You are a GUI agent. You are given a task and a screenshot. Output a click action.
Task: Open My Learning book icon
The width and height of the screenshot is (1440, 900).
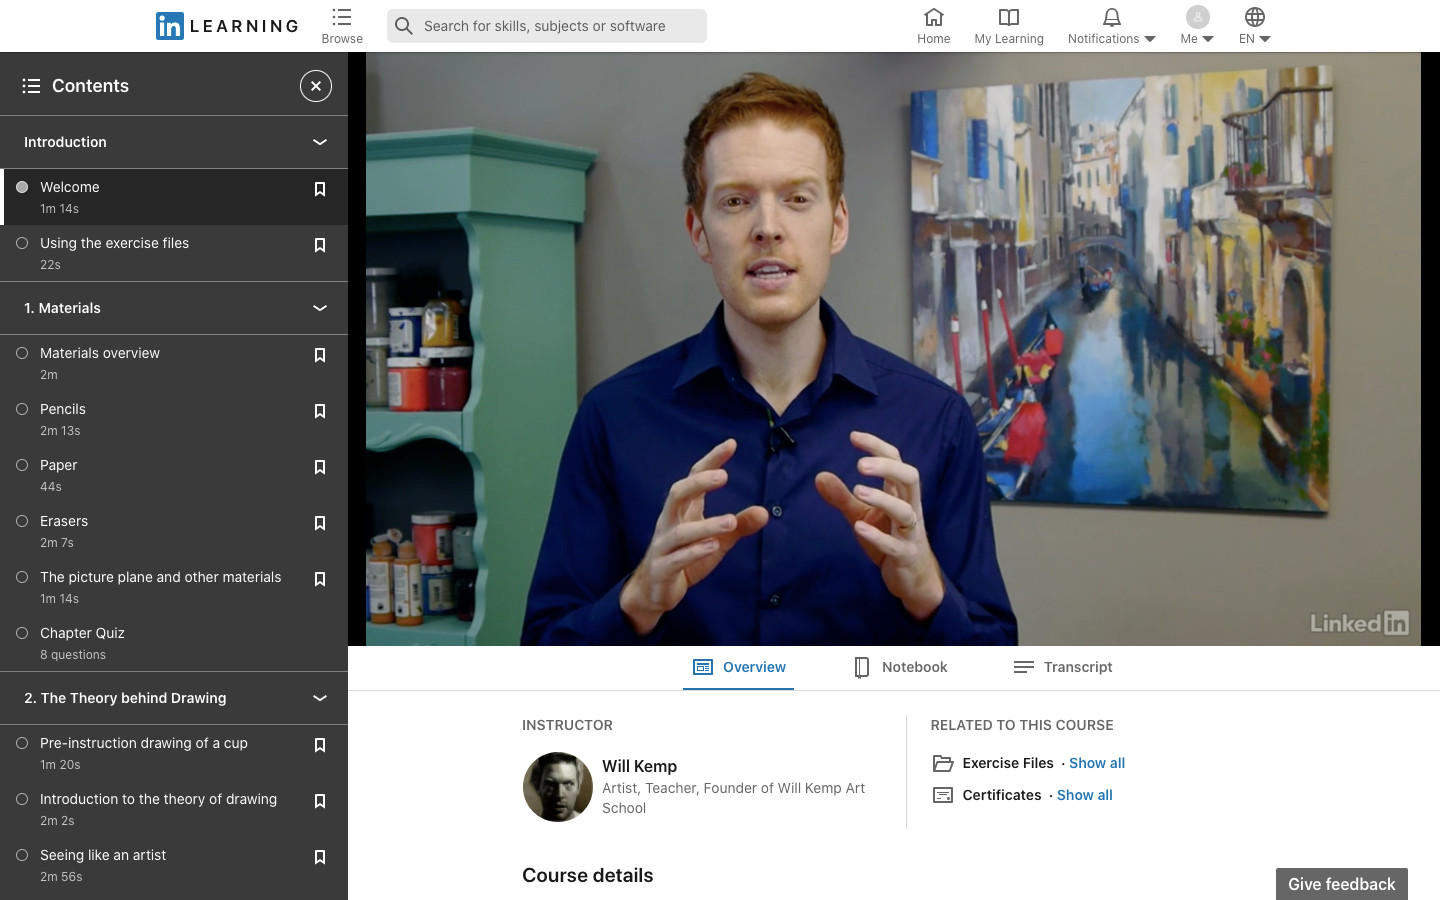click(x=1008, y=18)
